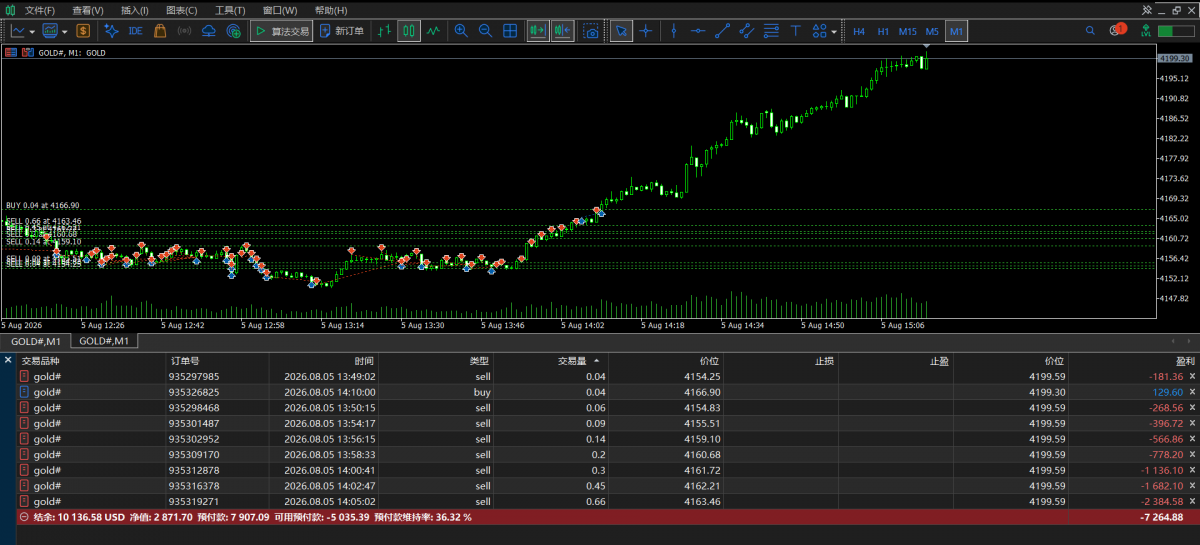Click the 4199.30 current price label

click(1176, 59)
